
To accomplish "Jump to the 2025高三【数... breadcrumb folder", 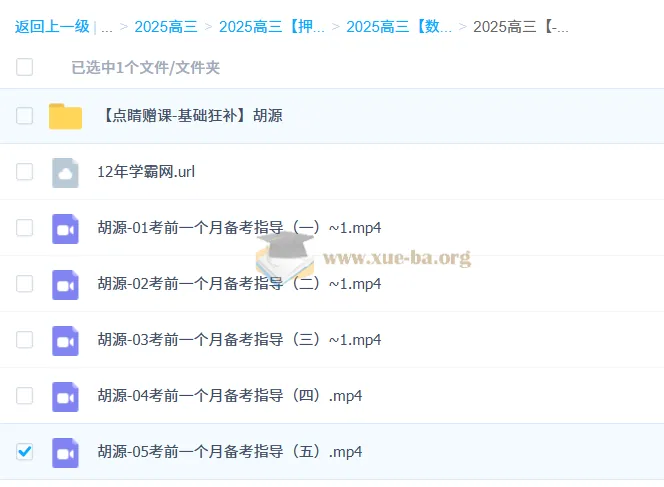I will point(398,27).
